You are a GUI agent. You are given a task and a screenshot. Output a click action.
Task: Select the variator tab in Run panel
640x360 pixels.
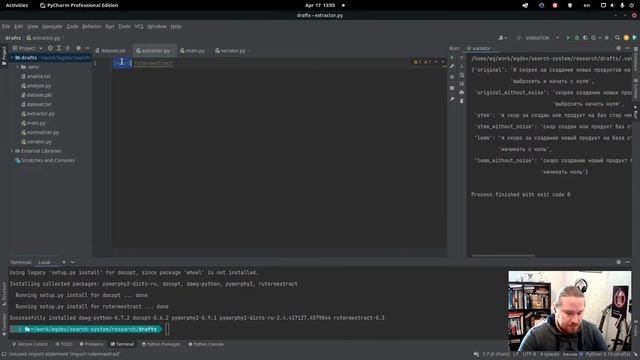pos(481,48)
